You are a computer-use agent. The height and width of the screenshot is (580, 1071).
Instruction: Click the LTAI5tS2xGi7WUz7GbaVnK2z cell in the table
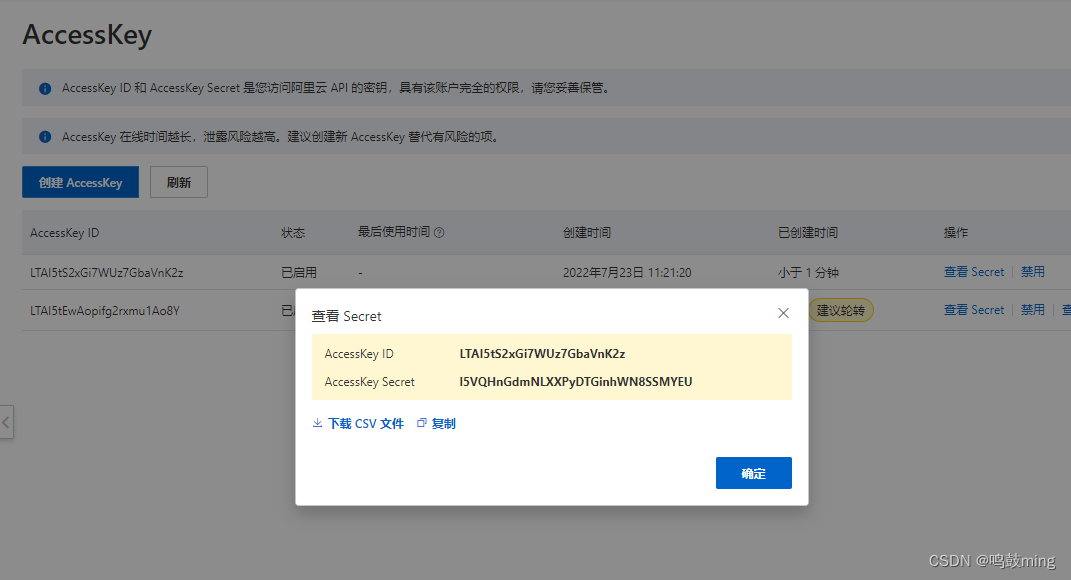(107, 273)
